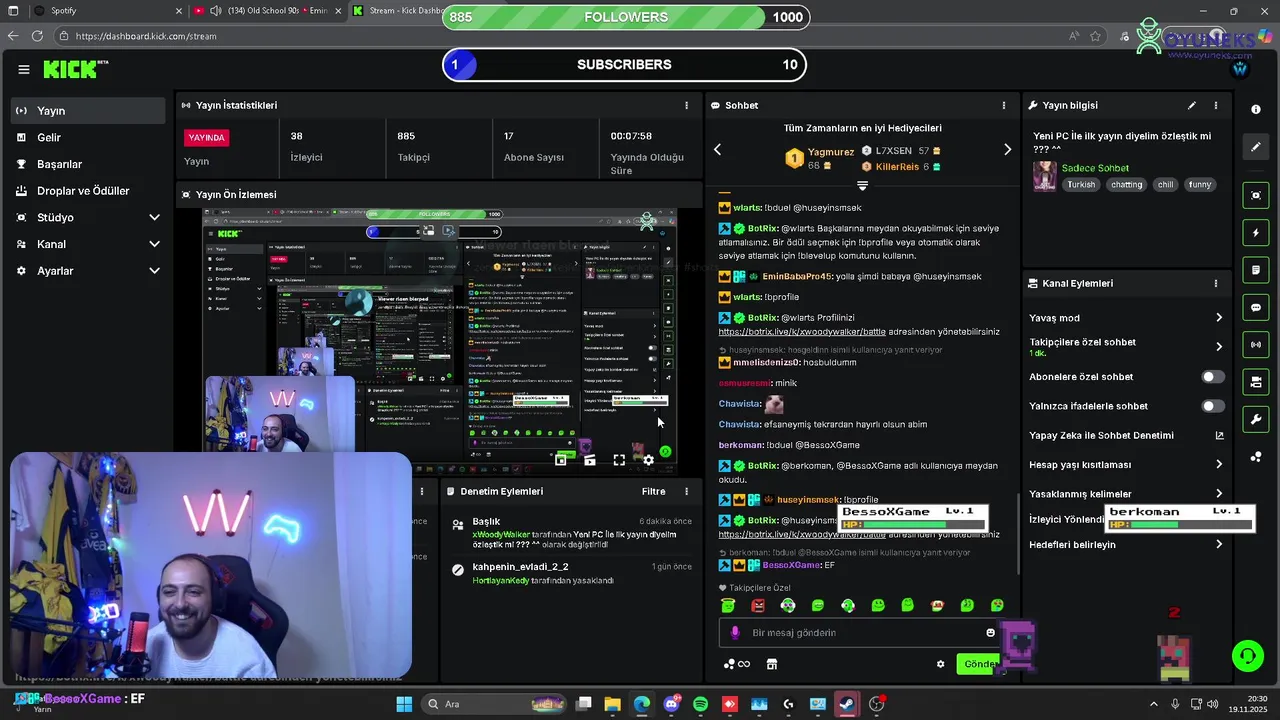Open Sohbet panel options menu
This screenshot has height=720, width=1280.
click(x=1004, y=105)
